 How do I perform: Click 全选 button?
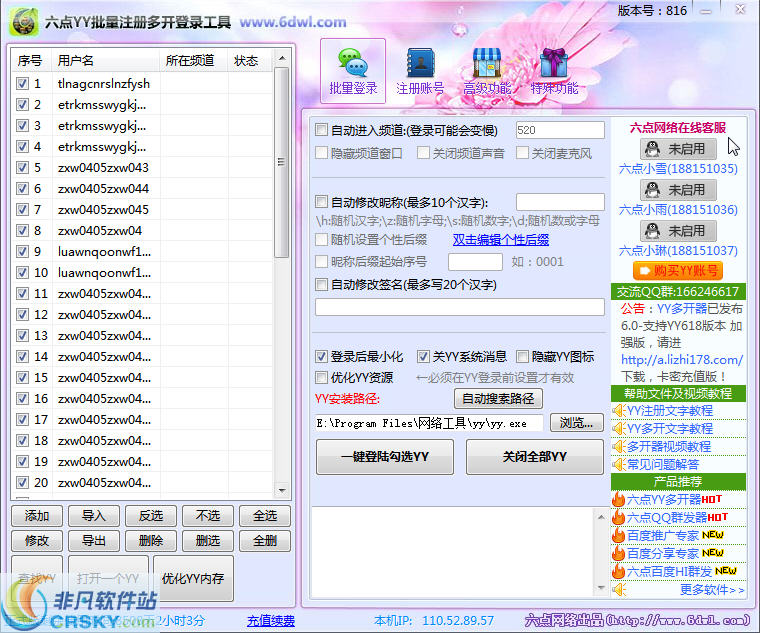point(265,516)
